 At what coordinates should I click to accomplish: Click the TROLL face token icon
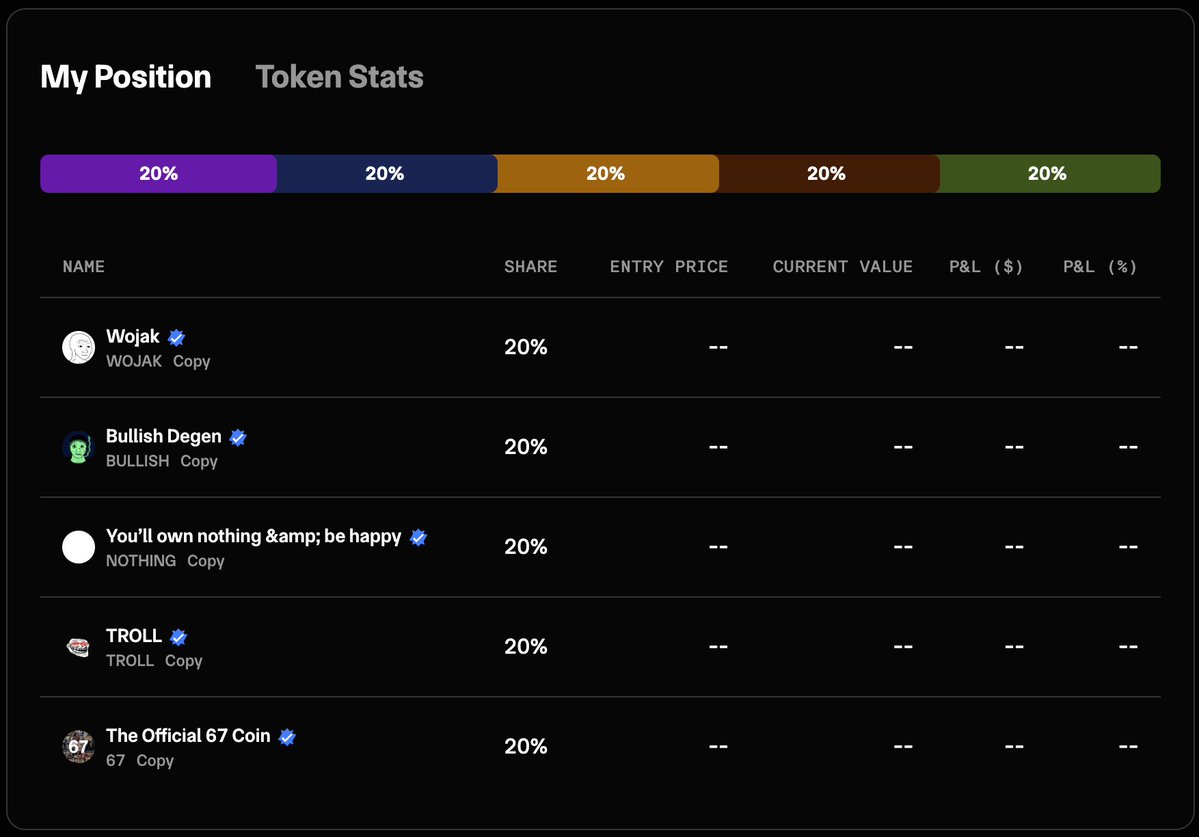(x=79, y=647)
